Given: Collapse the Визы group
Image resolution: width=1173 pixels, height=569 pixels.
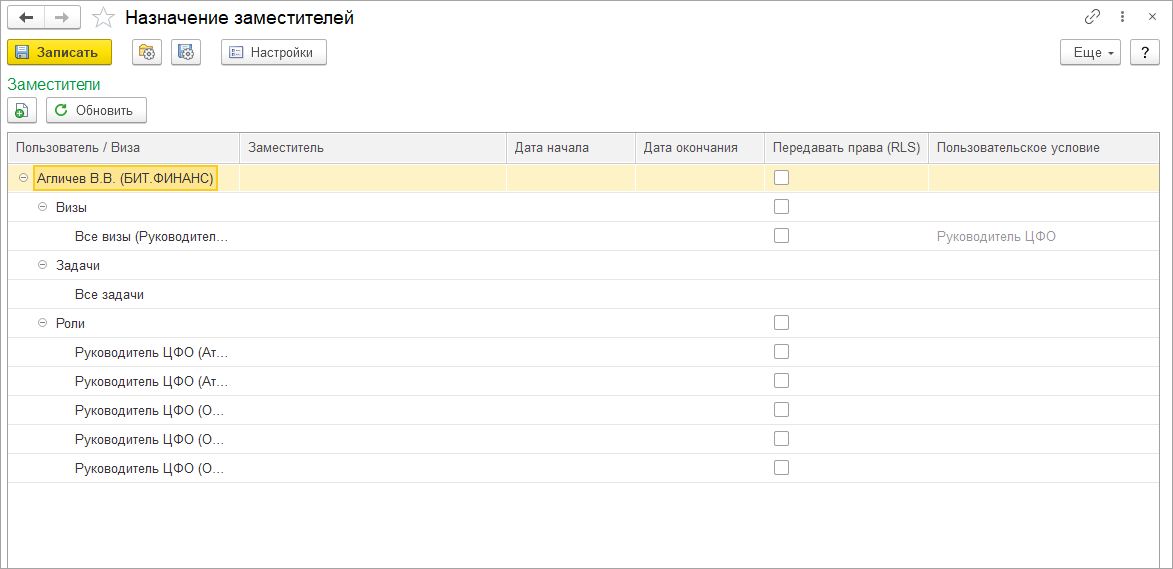Looking at the screenshot, I should point(42,207).
